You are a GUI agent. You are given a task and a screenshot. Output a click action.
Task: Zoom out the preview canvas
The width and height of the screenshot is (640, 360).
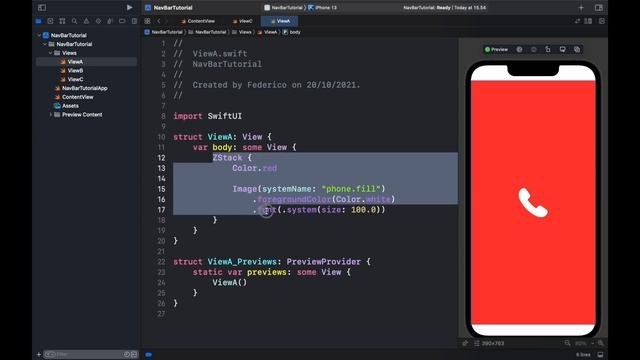pos(567,343)
